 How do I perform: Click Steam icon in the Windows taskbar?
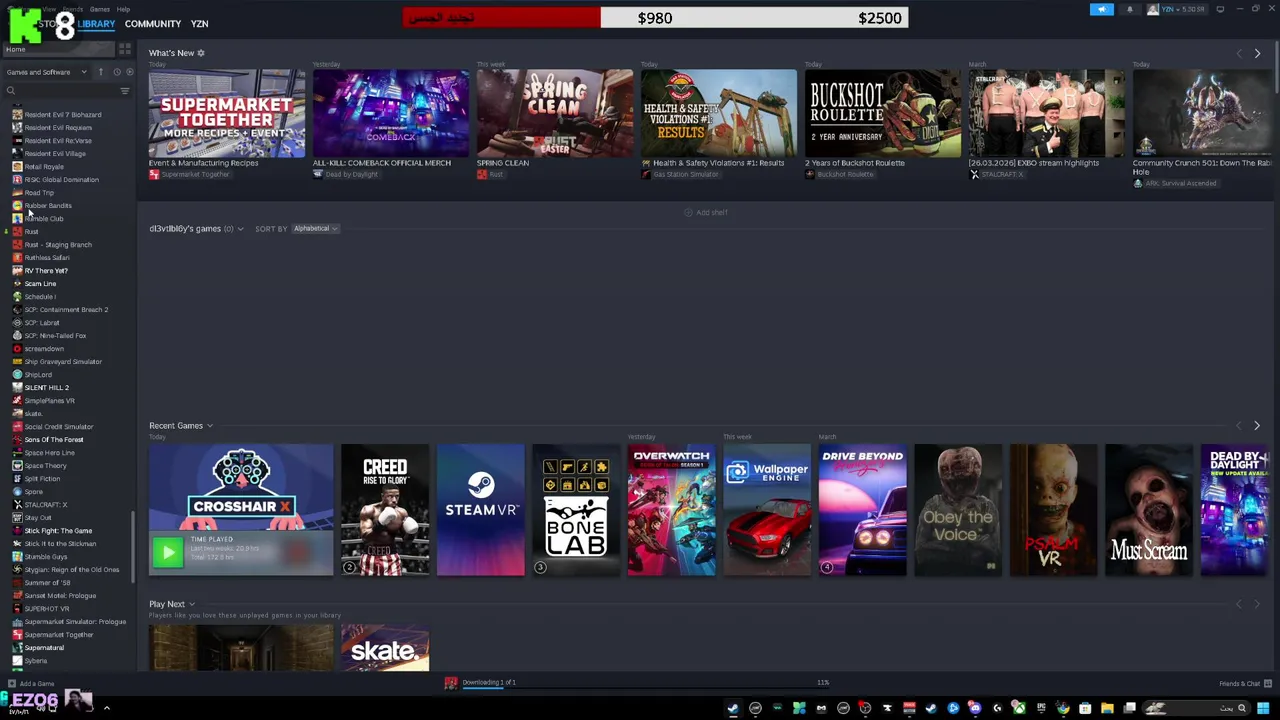pos(733,709)
